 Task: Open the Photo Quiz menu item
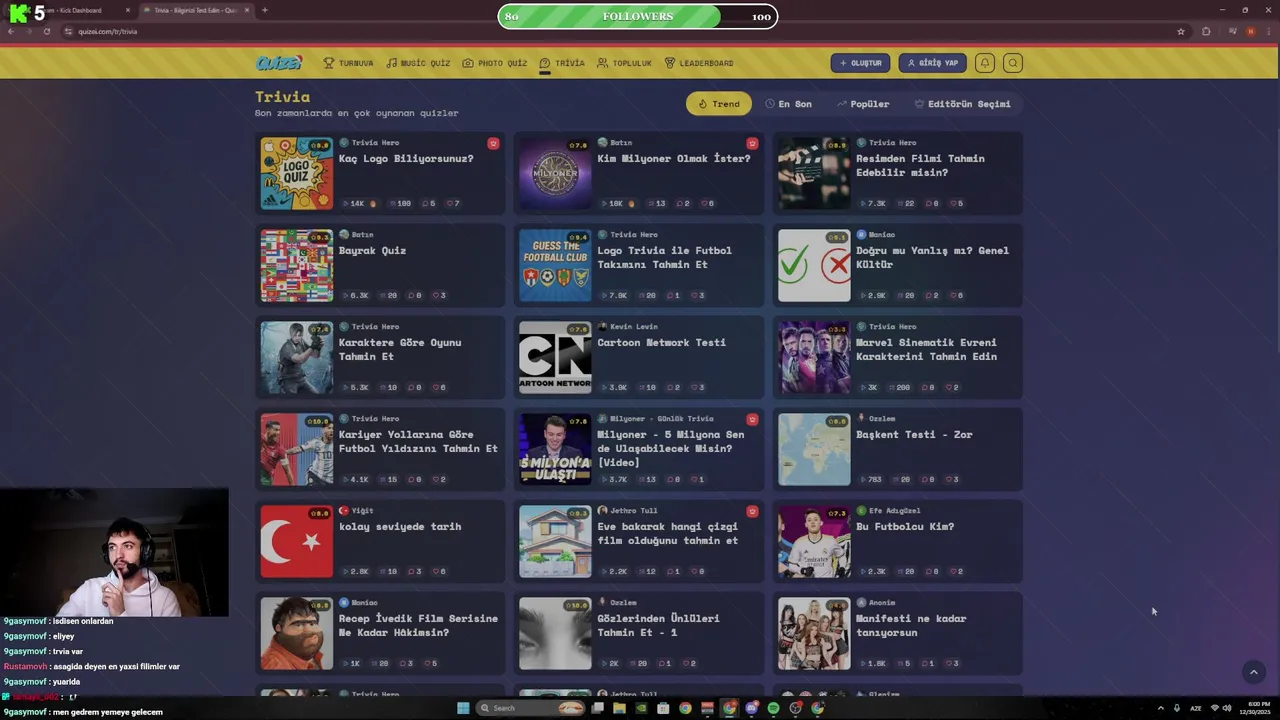coord(494,63)
